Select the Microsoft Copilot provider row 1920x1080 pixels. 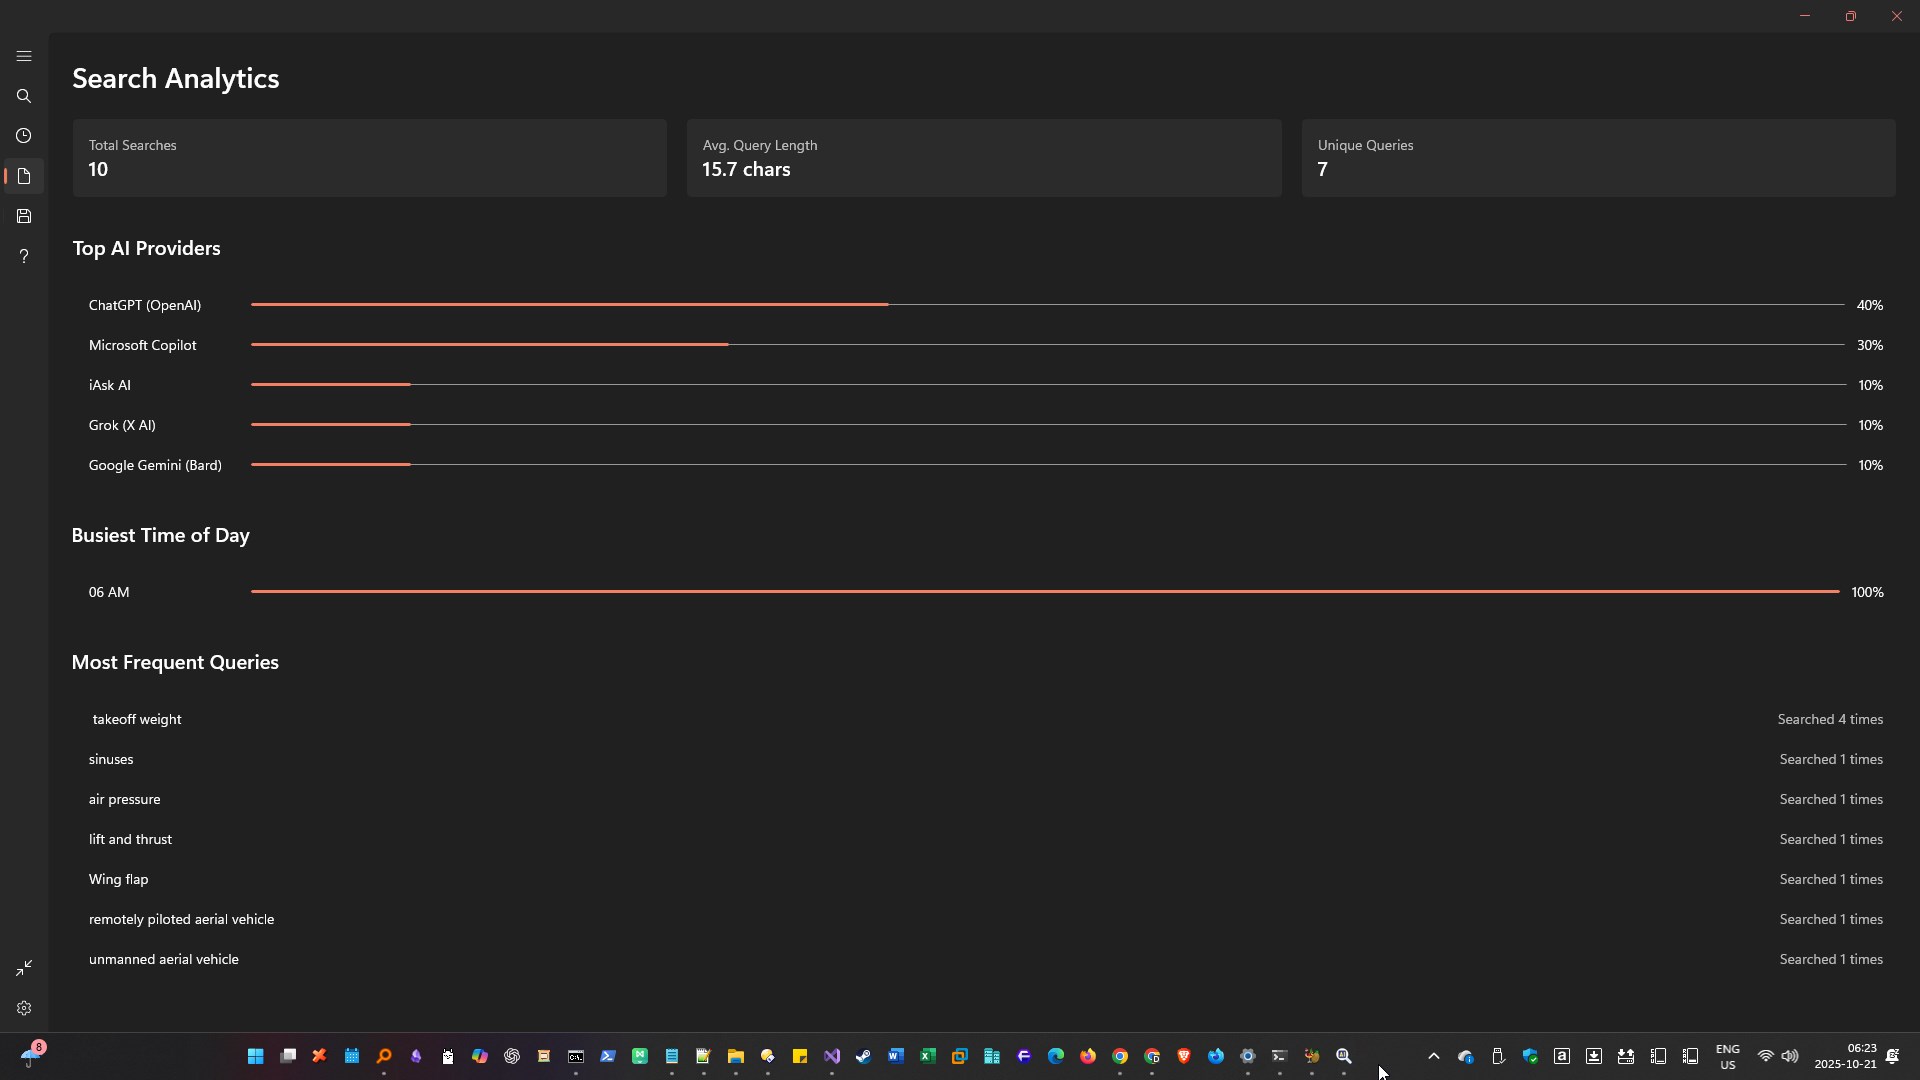click(x=143, y=345)
